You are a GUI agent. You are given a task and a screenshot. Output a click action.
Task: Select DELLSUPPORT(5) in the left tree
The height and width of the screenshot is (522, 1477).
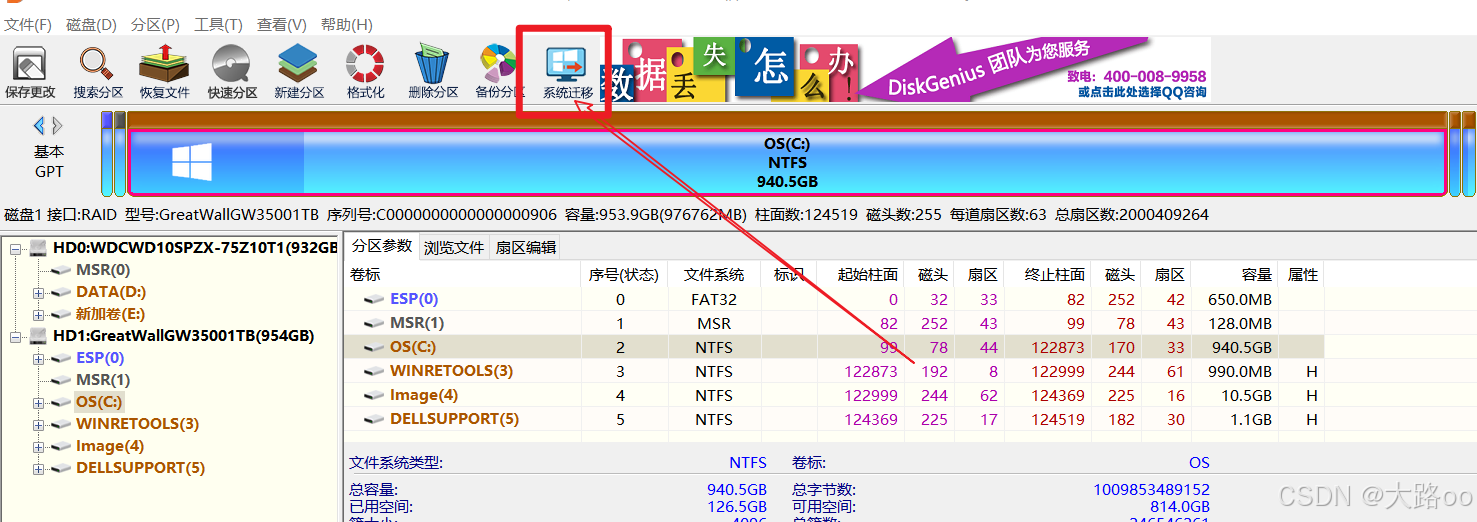click(140, 468)
